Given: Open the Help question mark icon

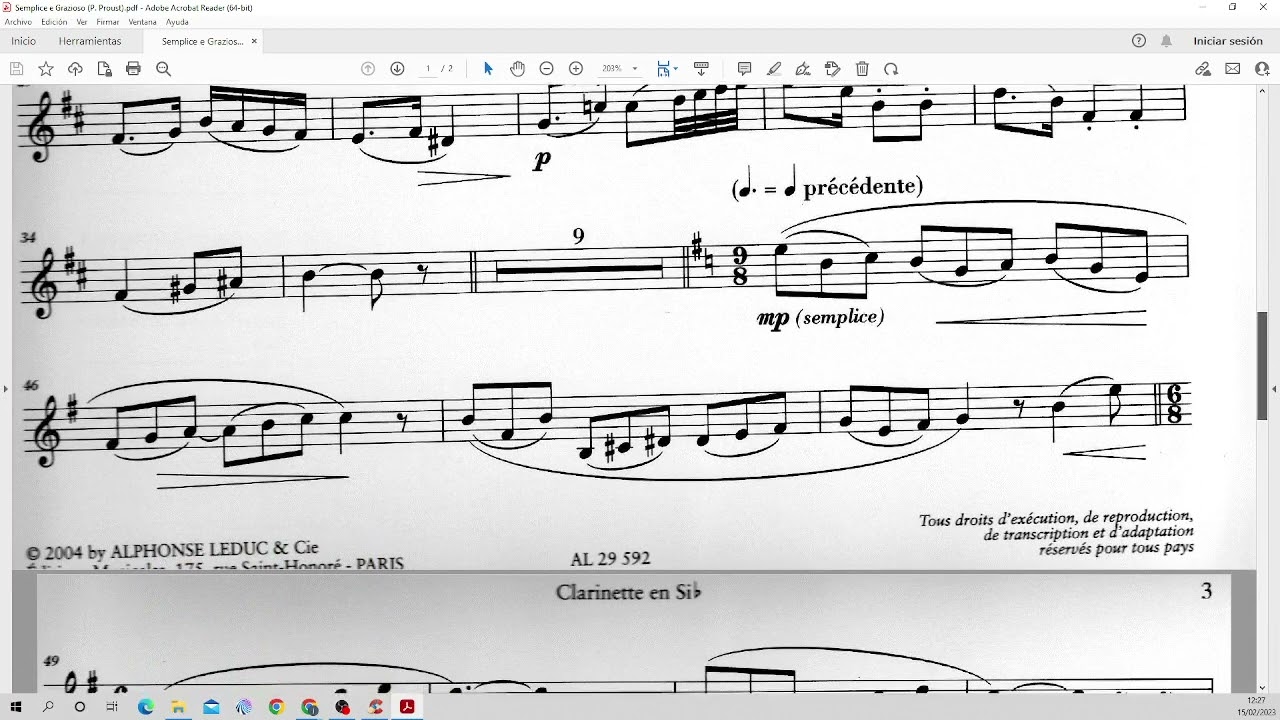Looking at the screenshot, I should point(1138,41).
